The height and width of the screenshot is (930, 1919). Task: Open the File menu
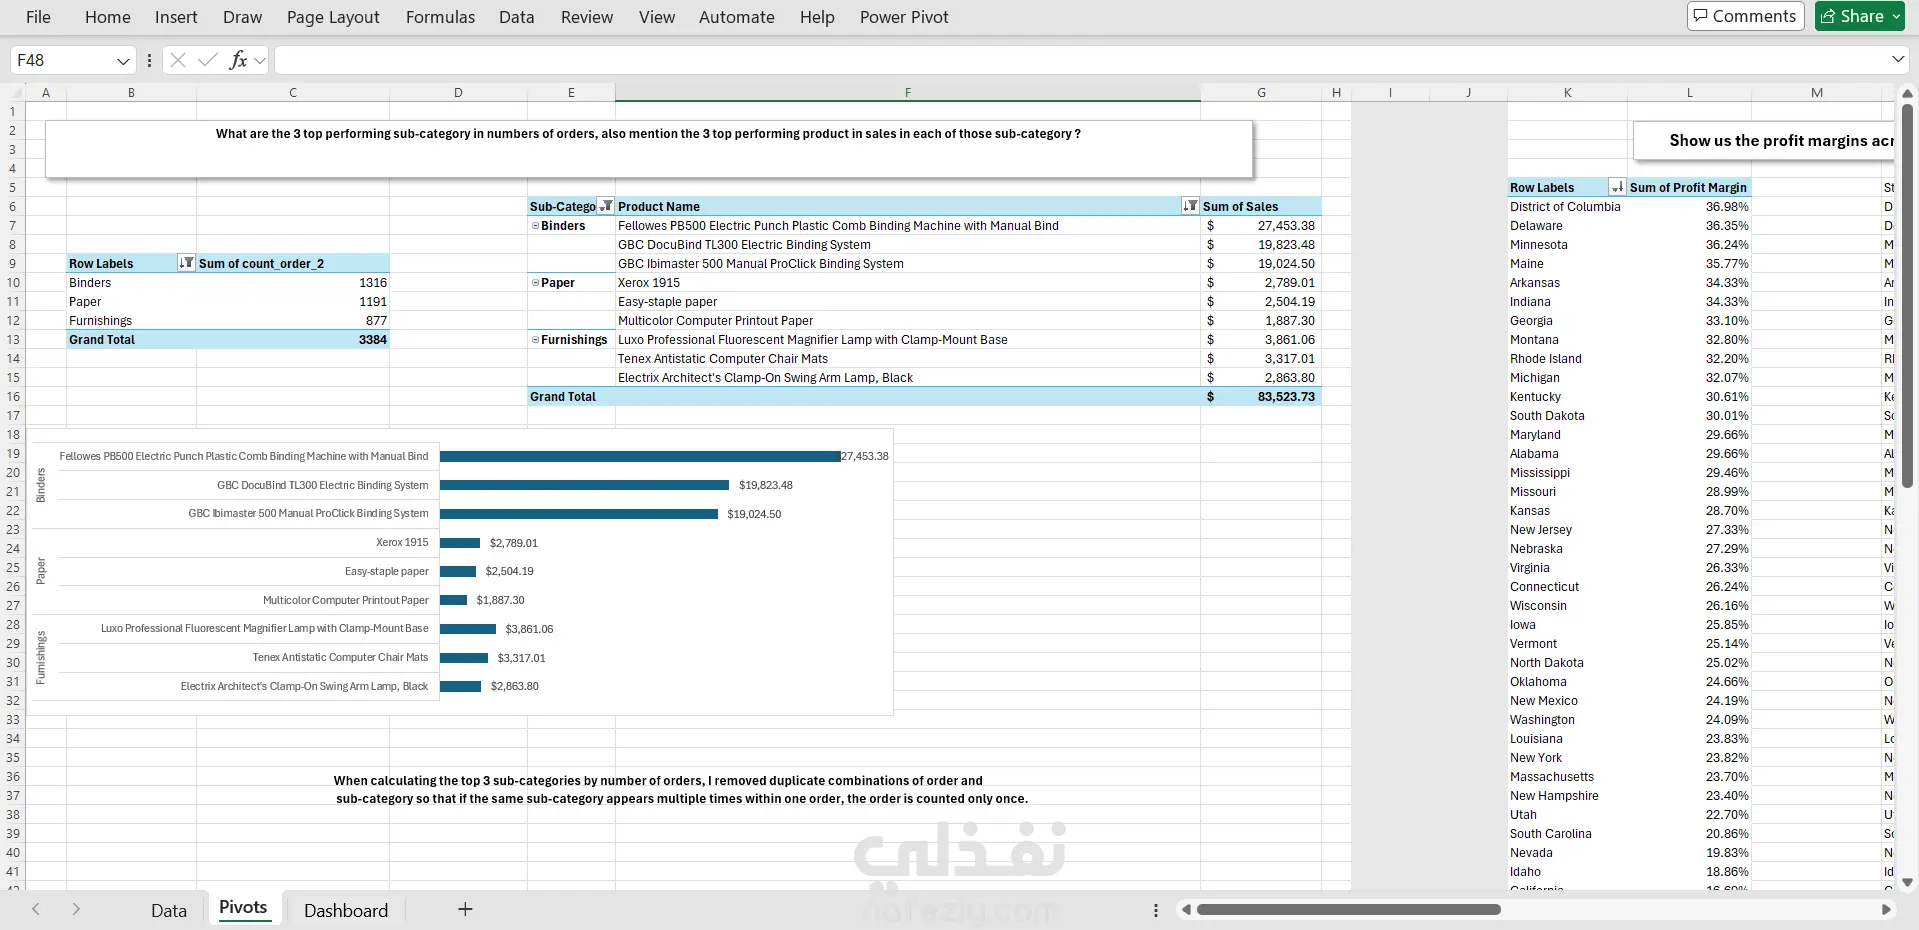point(38,17)
